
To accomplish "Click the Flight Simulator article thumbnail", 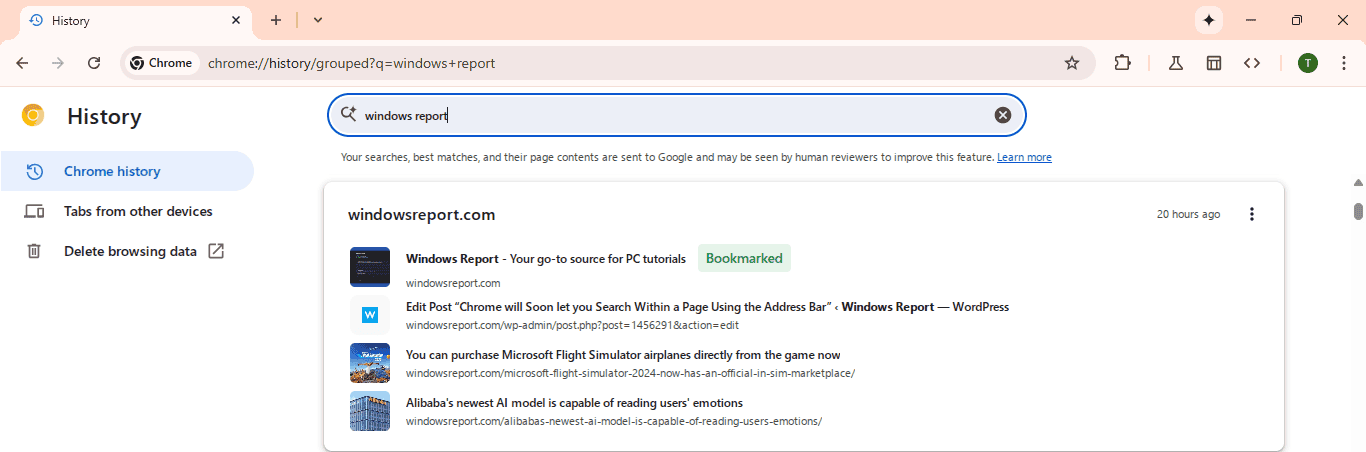I will [370, 363].
